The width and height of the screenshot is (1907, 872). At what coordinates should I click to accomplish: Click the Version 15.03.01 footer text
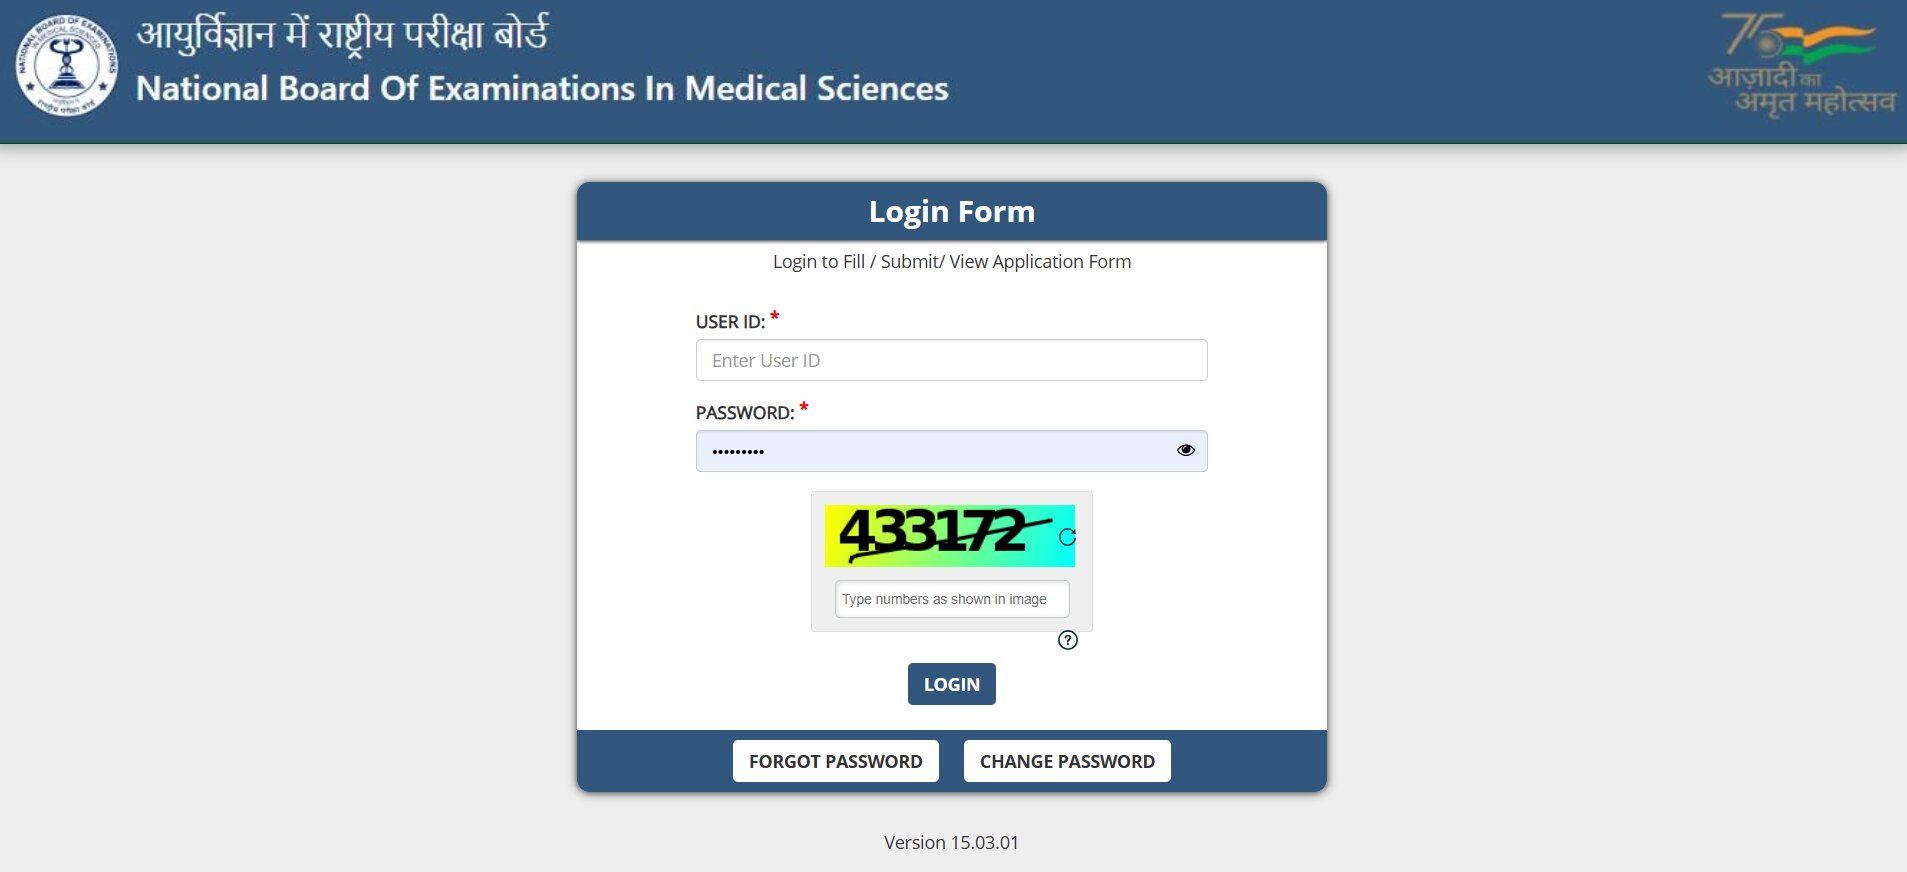pyautogui.click(x=951, y=843)
